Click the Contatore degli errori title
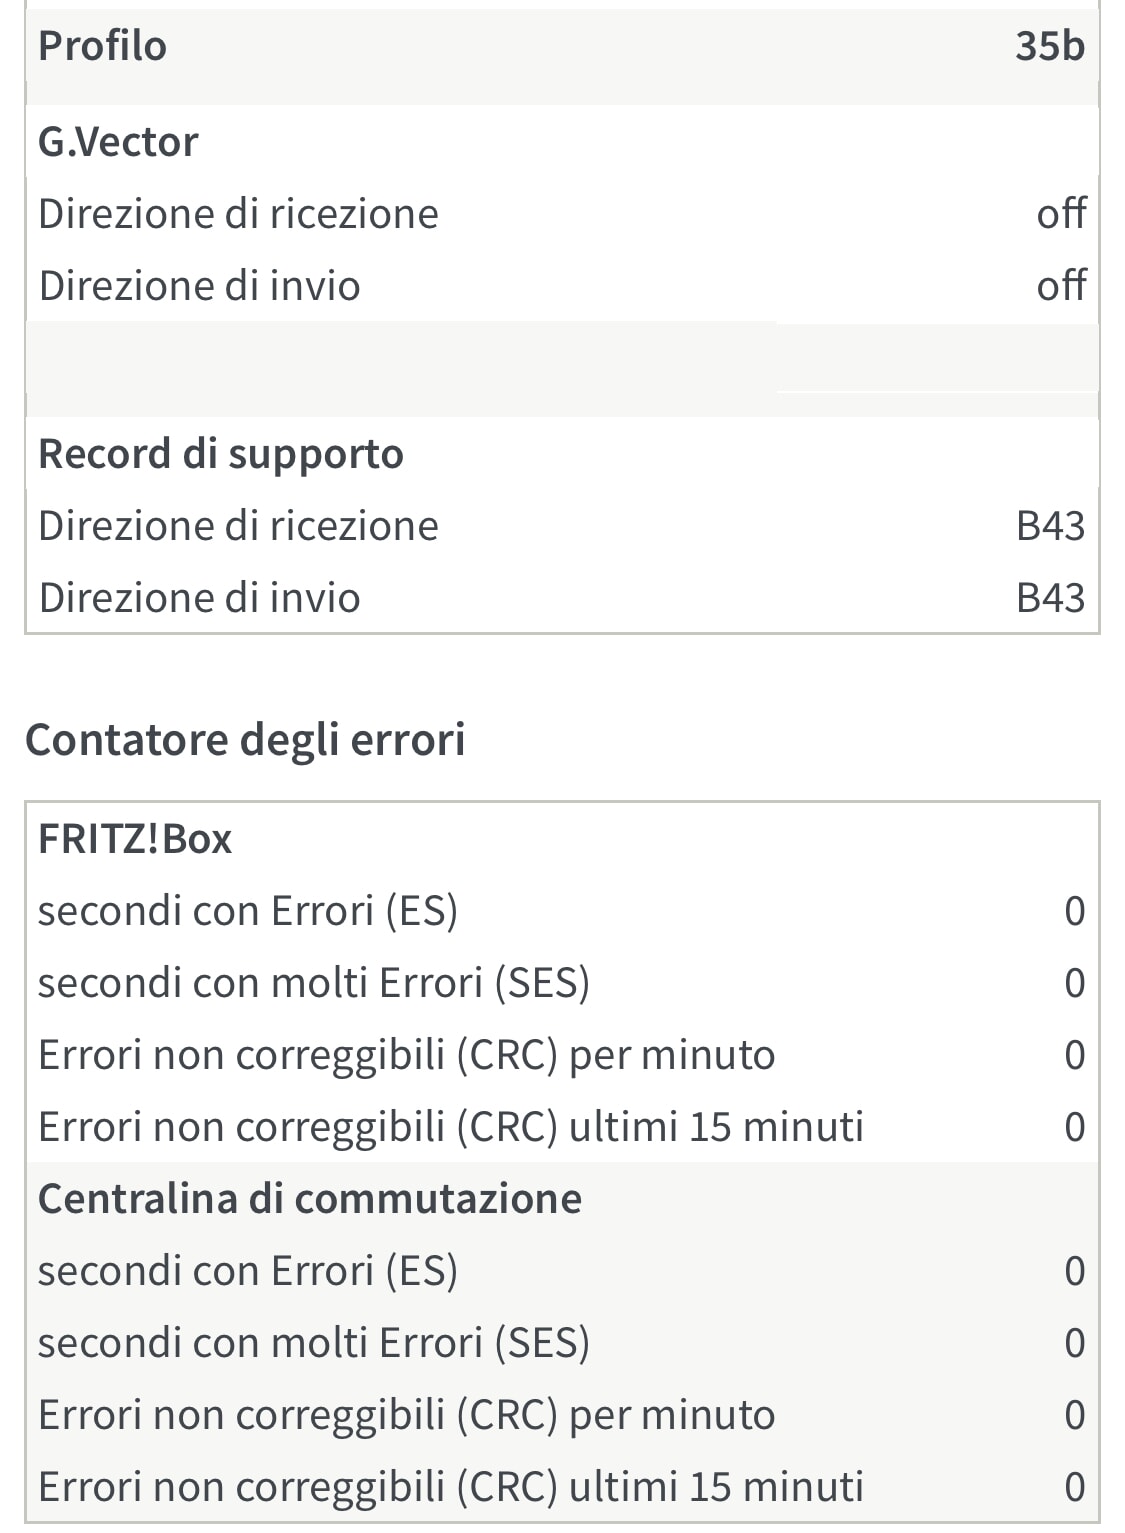 pos(245,740)
